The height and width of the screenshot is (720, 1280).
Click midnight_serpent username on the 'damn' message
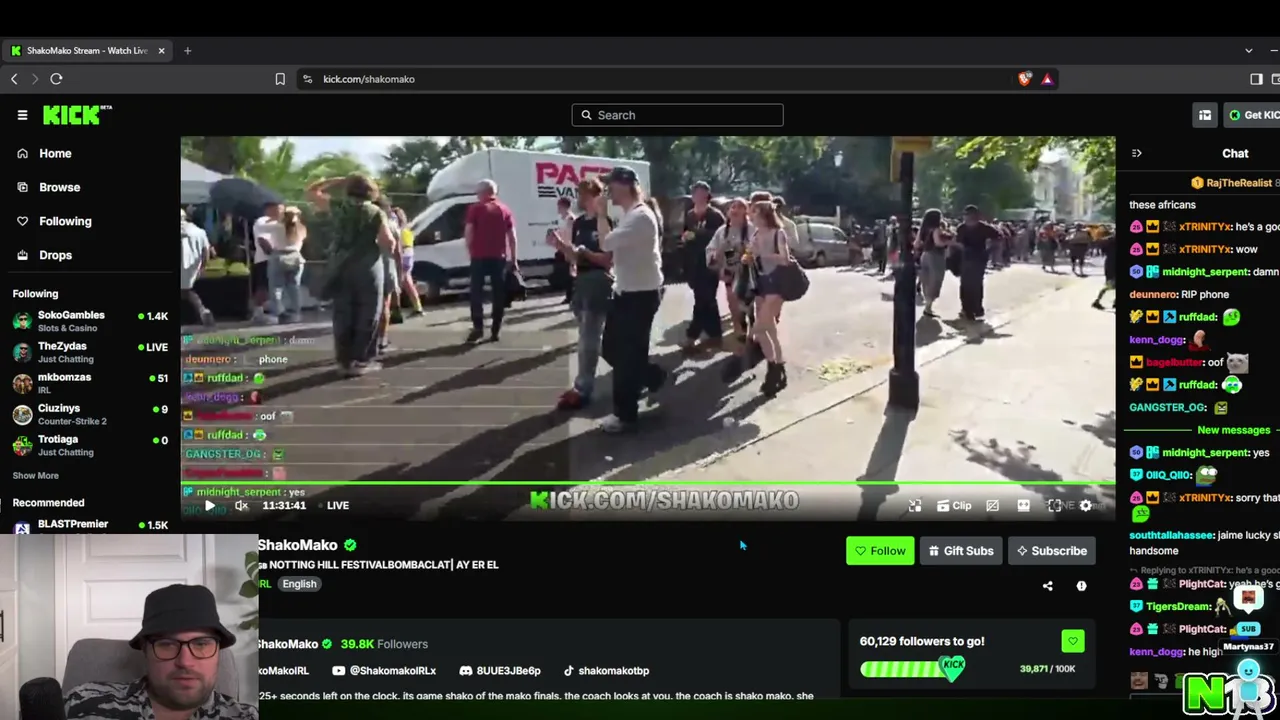1206,272
